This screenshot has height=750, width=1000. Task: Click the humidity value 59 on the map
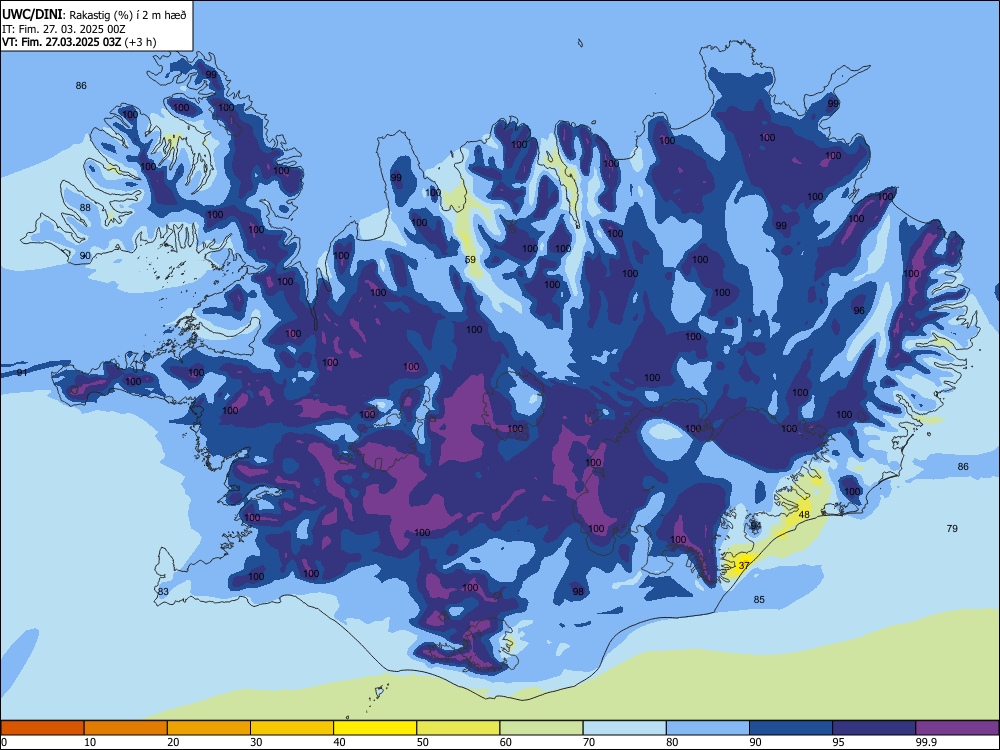click(x=470, y=260)
